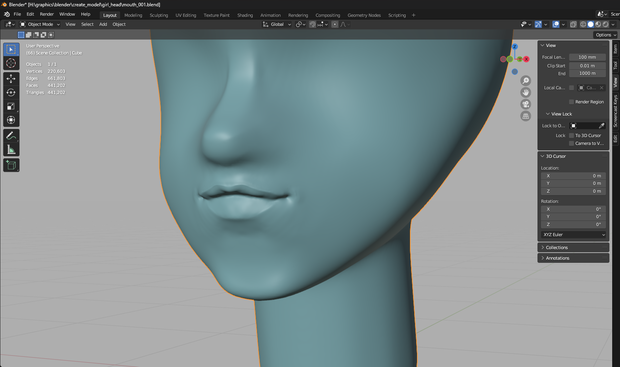Collapse the 3D Cursor panel
620x367 pixels.
(x=543, y=156)
